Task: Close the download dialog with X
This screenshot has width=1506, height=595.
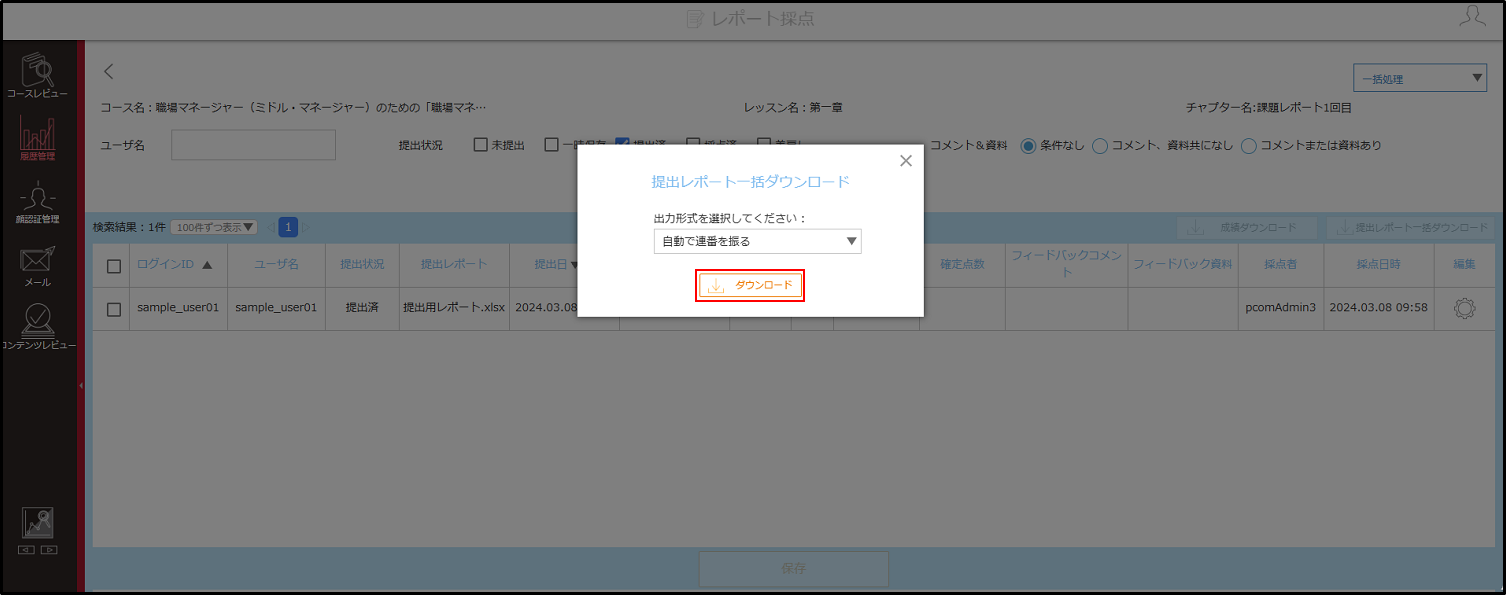Action: (x=906, y=161)
